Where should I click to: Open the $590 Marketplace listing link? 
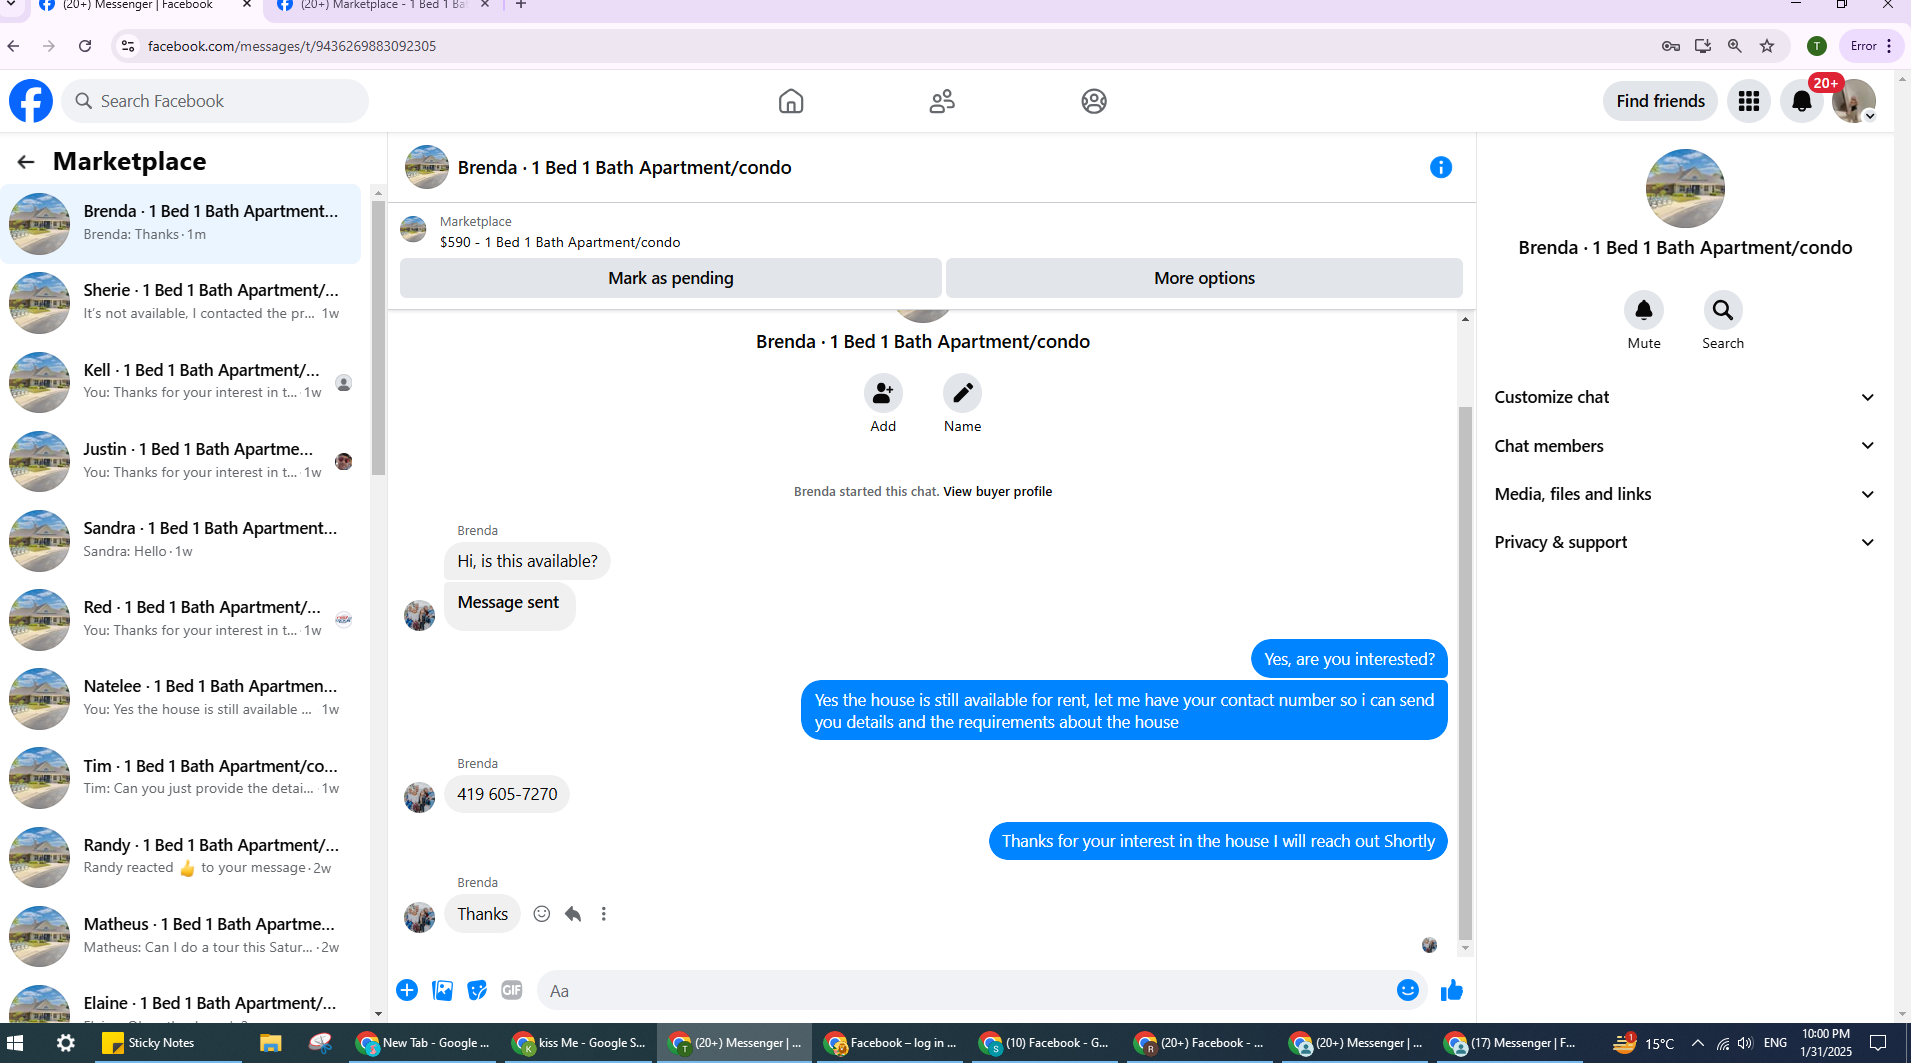point(560,243)
